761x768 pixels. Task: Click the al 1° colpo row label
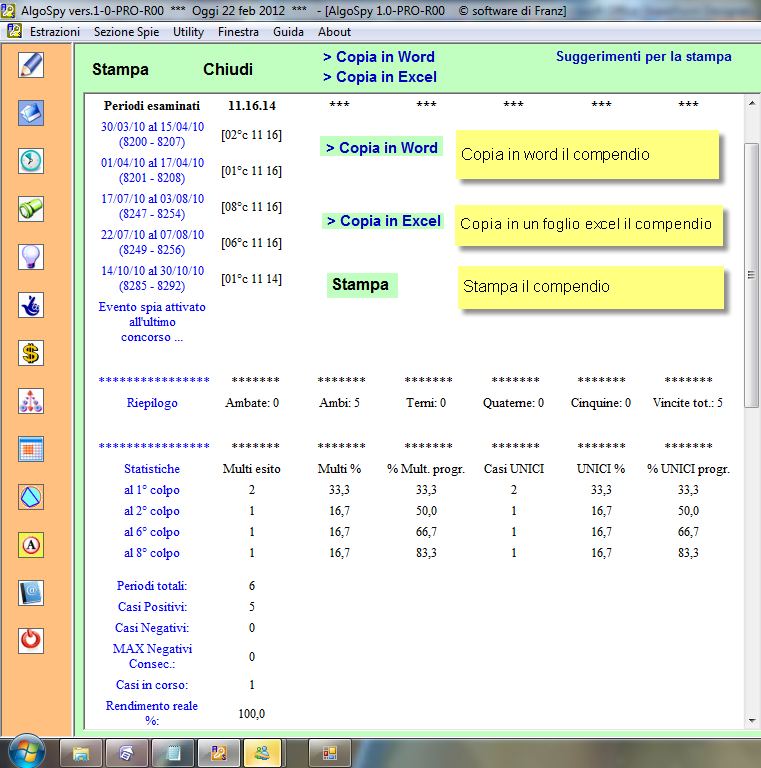[152, 490]
